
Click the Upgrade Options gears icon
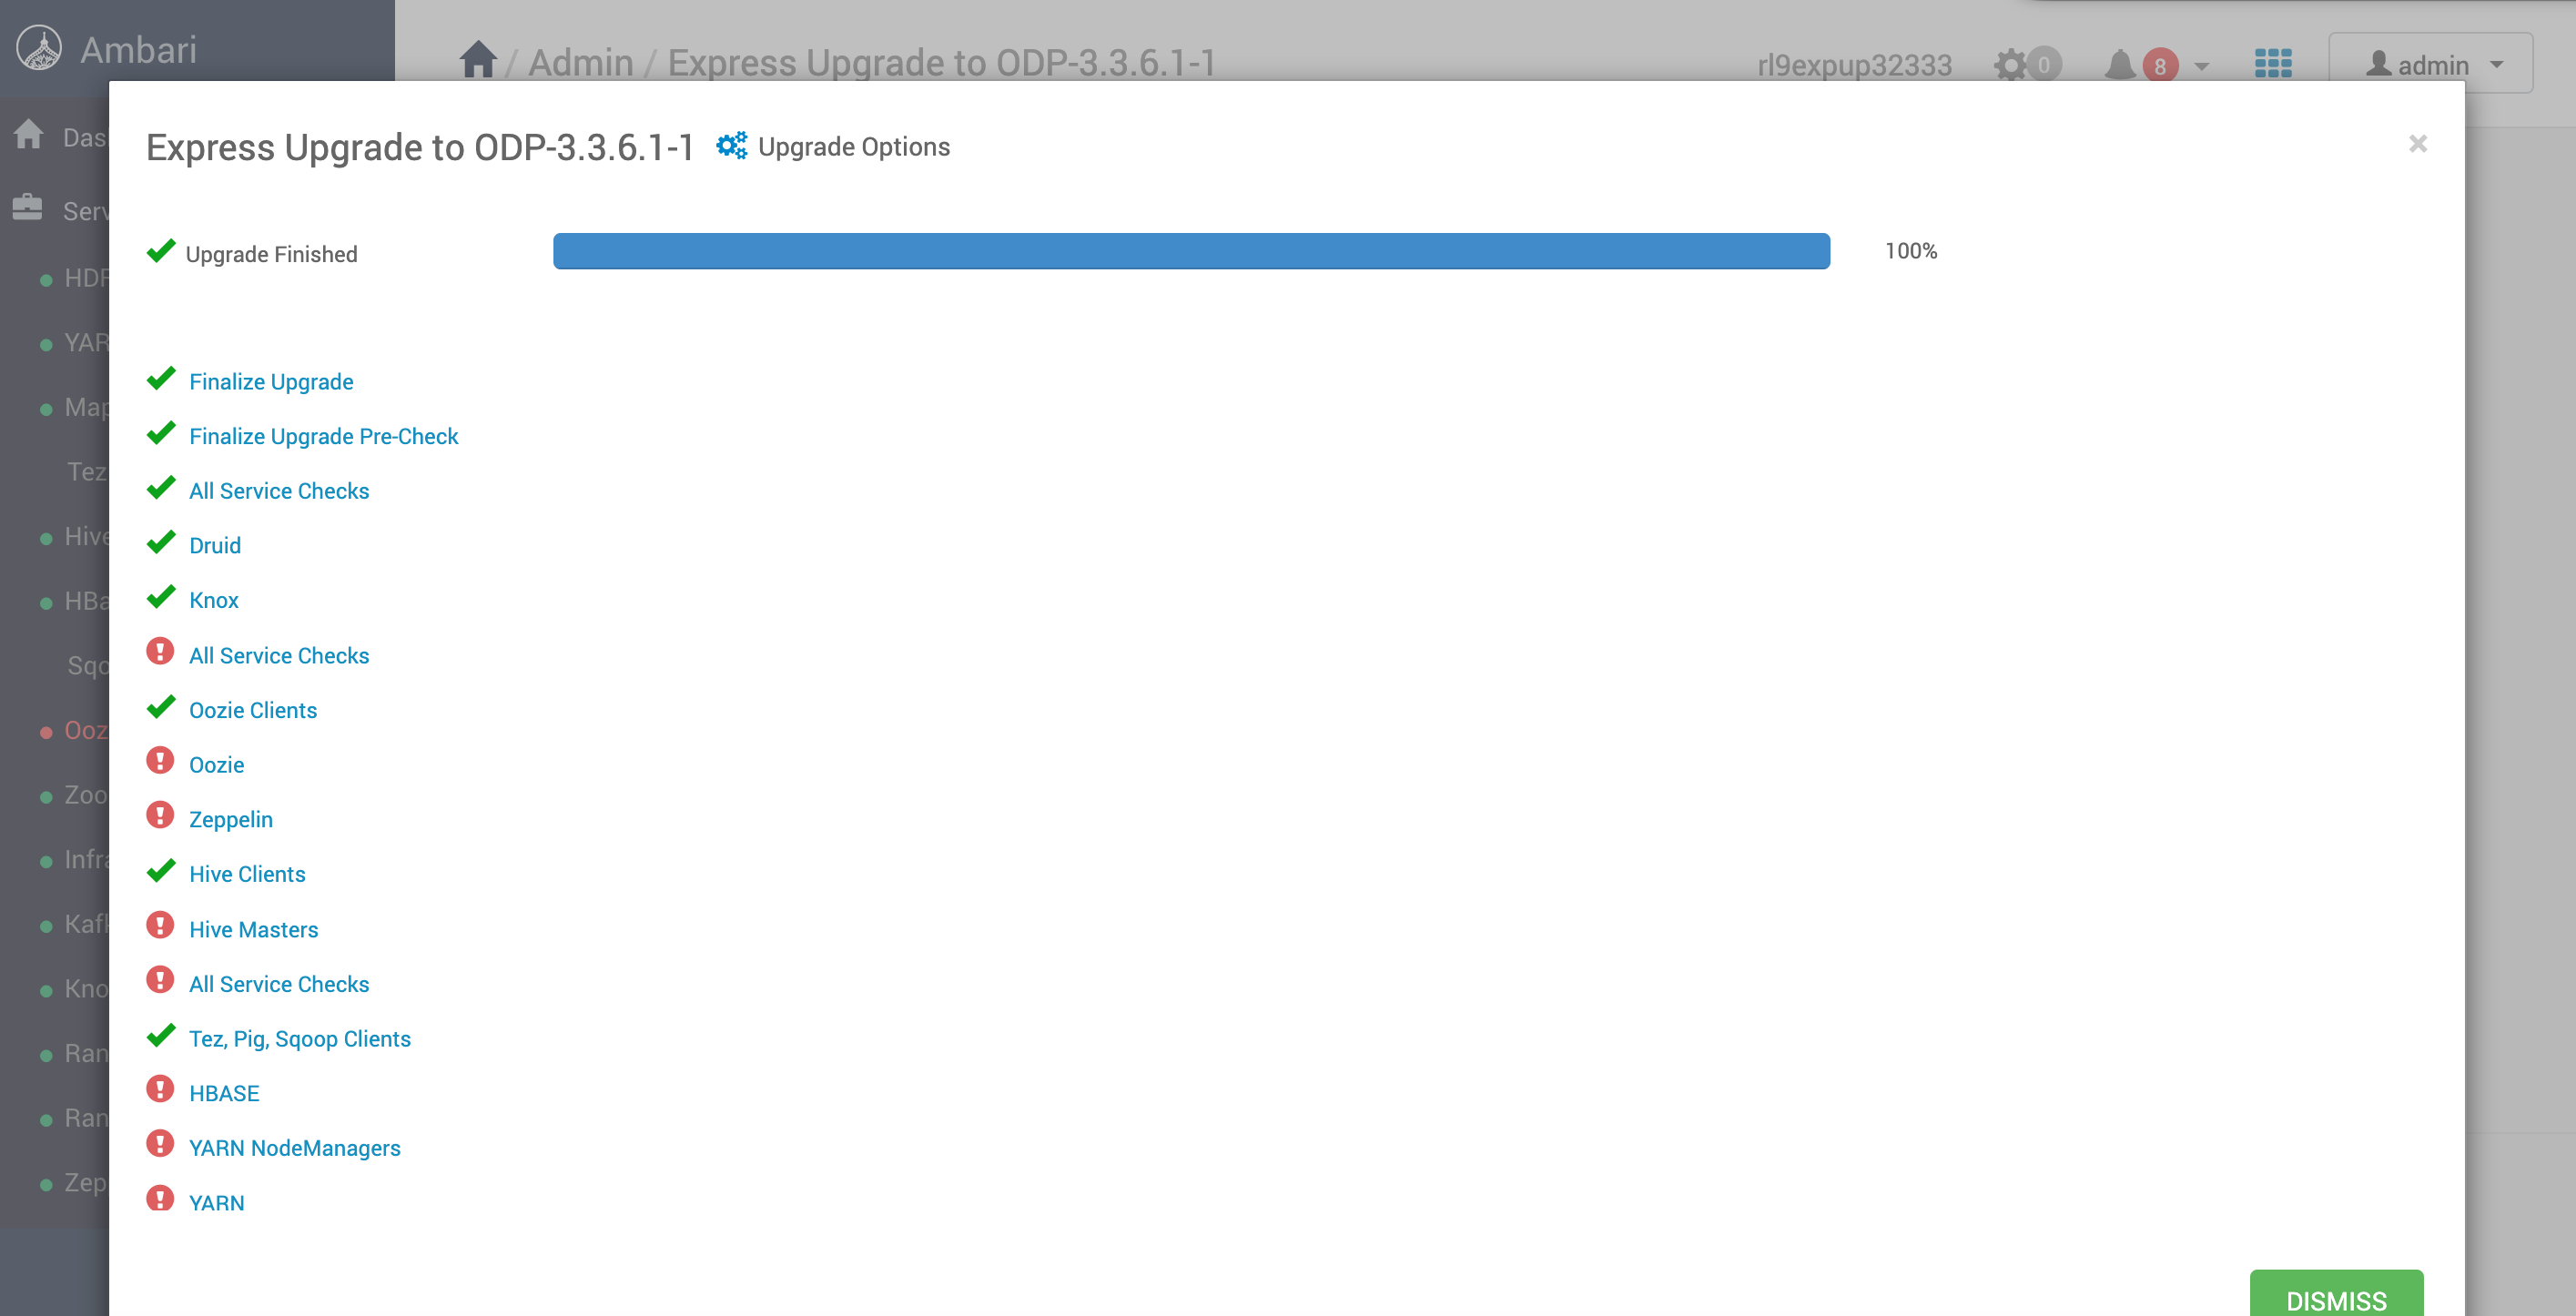pyautogui.click(x=731, y=146)
